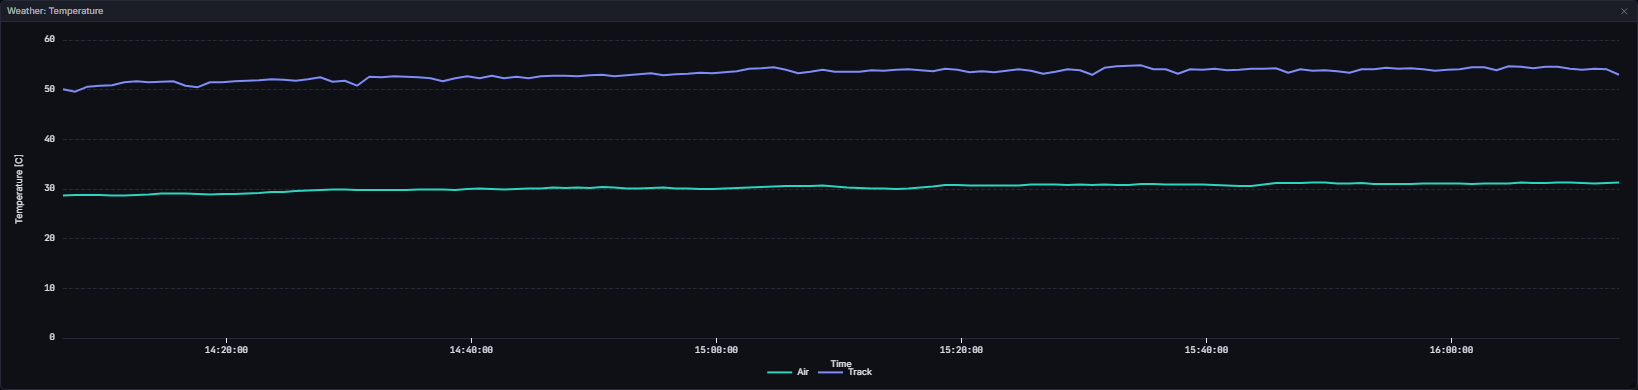Click the 16:00:00 time axis label
Viewport: 1638px width, 390px height.
coord(1451,350)
